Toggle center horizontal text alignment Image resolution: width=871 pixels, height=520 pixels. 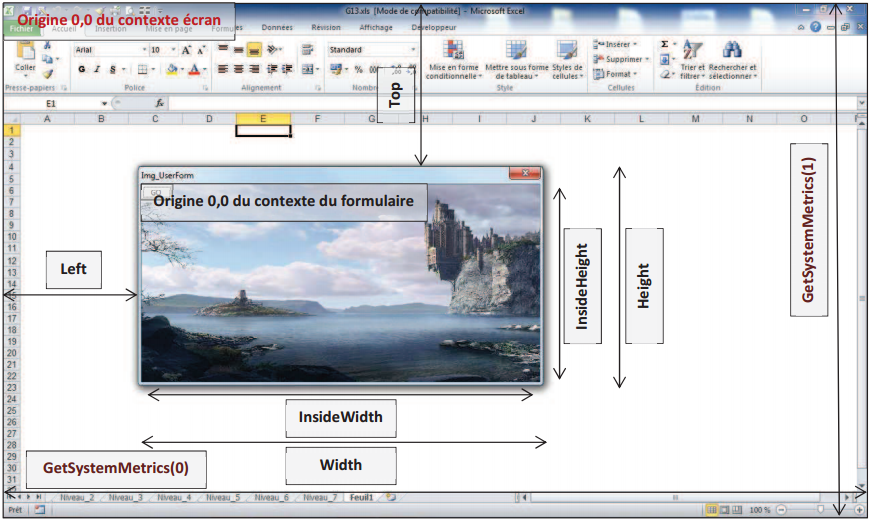(x=238, y=70)
